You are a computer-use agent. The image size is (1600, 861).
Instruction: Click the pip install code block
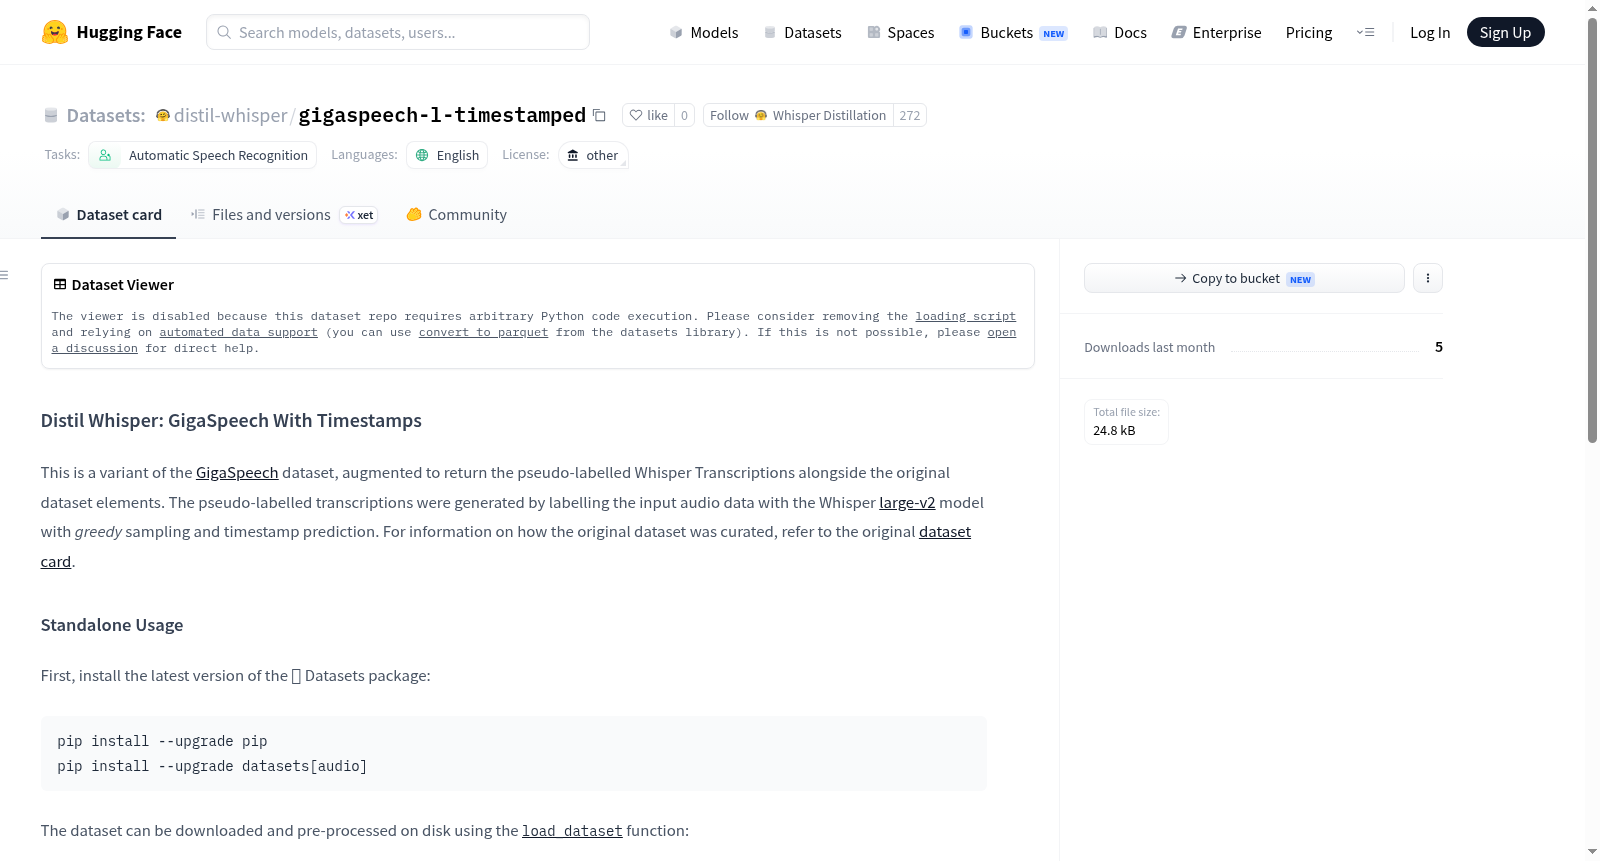514,754
